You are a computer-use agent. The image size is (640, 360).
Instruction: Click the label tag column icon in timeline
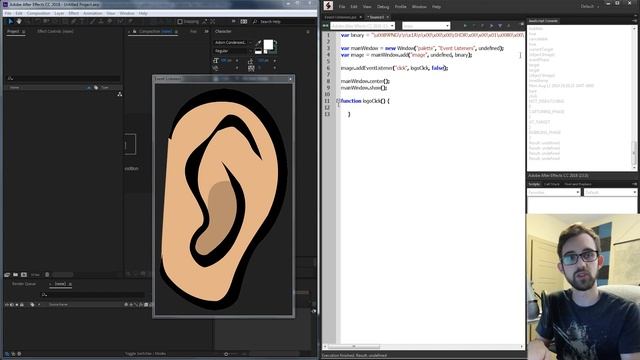pyautogui.click(x=32, y=304)
